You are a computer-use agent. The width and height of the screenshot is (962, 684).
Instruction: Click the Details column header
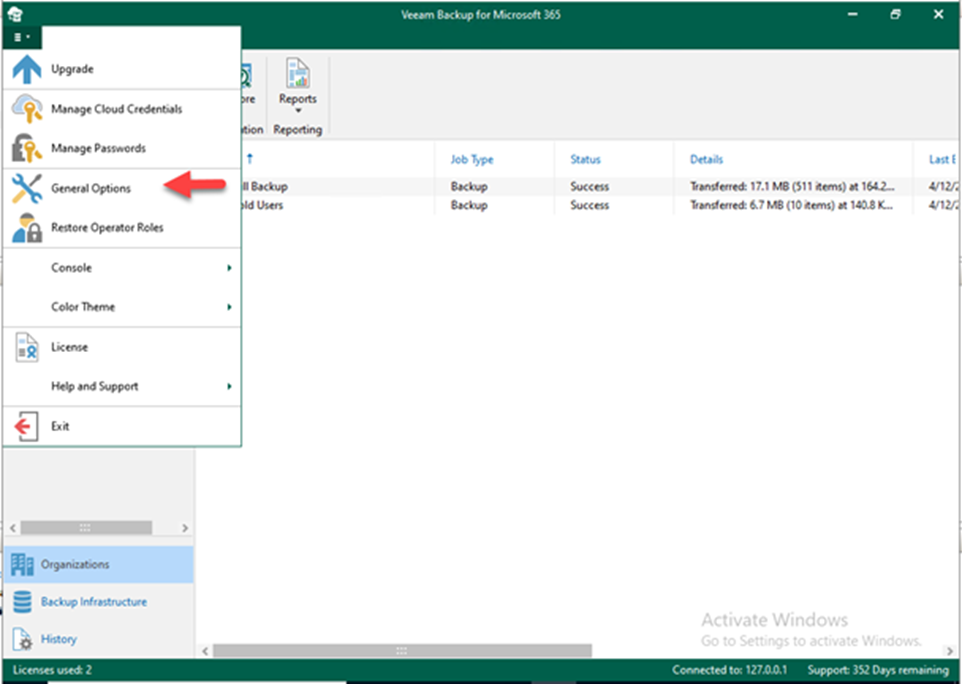(706, 159)
